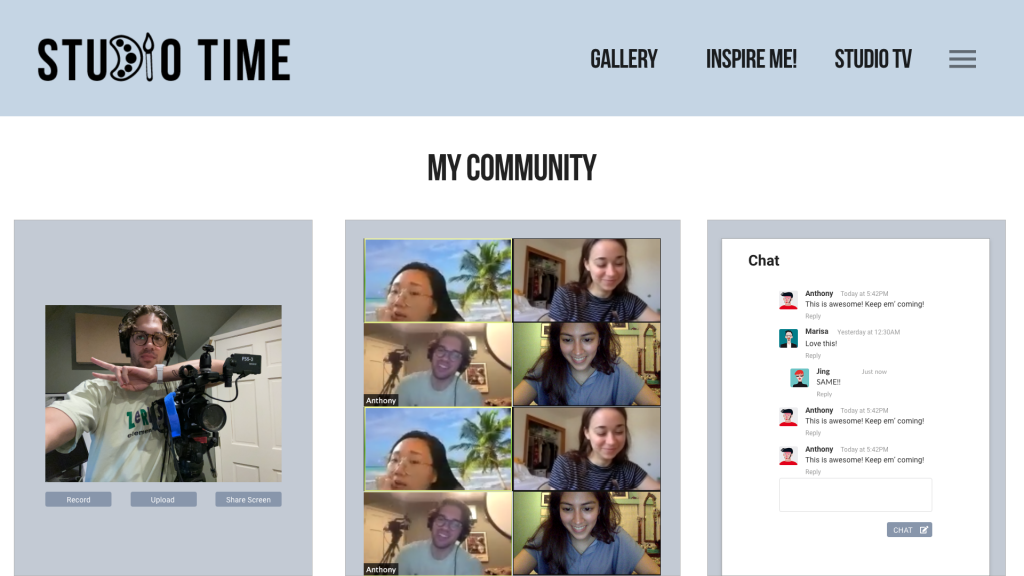Click Reply under Marisa's "Love this!" message
The height and width of the screenshot is (576, 1024).
[x=813, y=356]
